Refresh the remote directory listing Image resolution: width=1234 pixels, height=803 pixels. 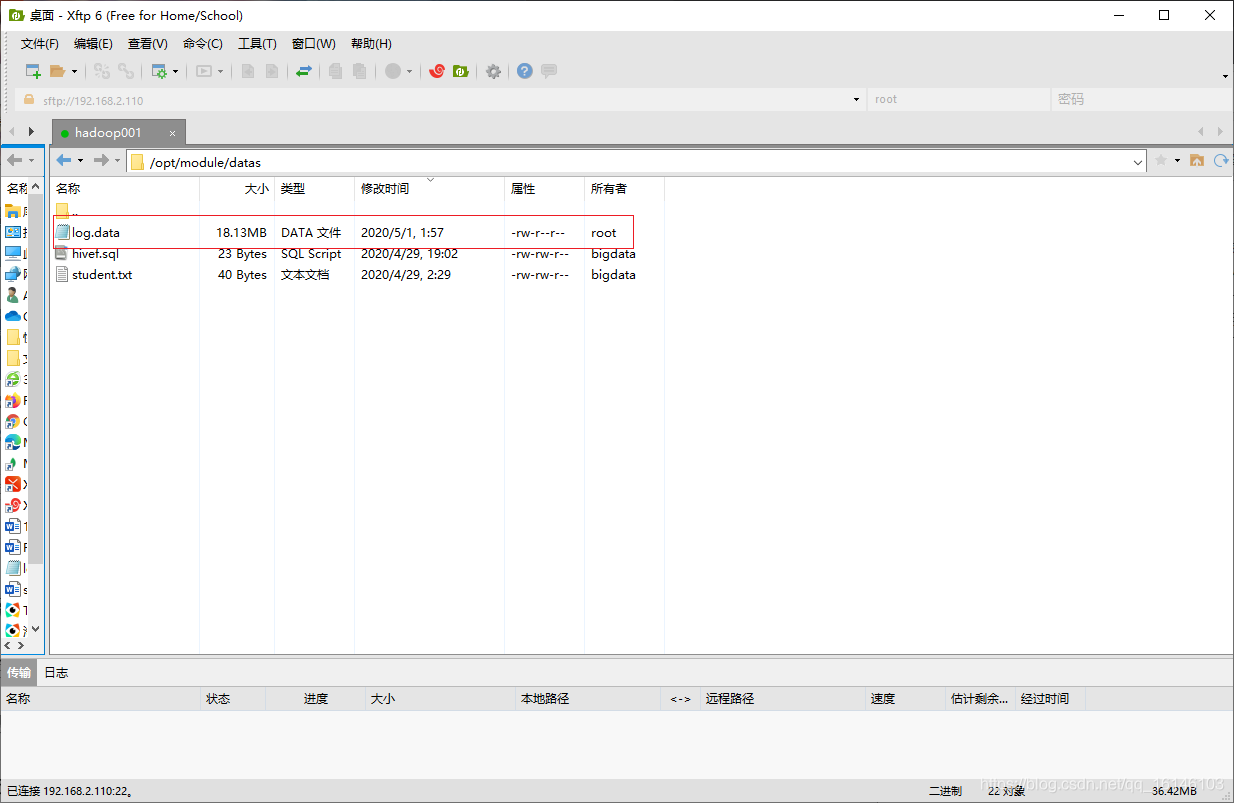[x=1221, y=160]
